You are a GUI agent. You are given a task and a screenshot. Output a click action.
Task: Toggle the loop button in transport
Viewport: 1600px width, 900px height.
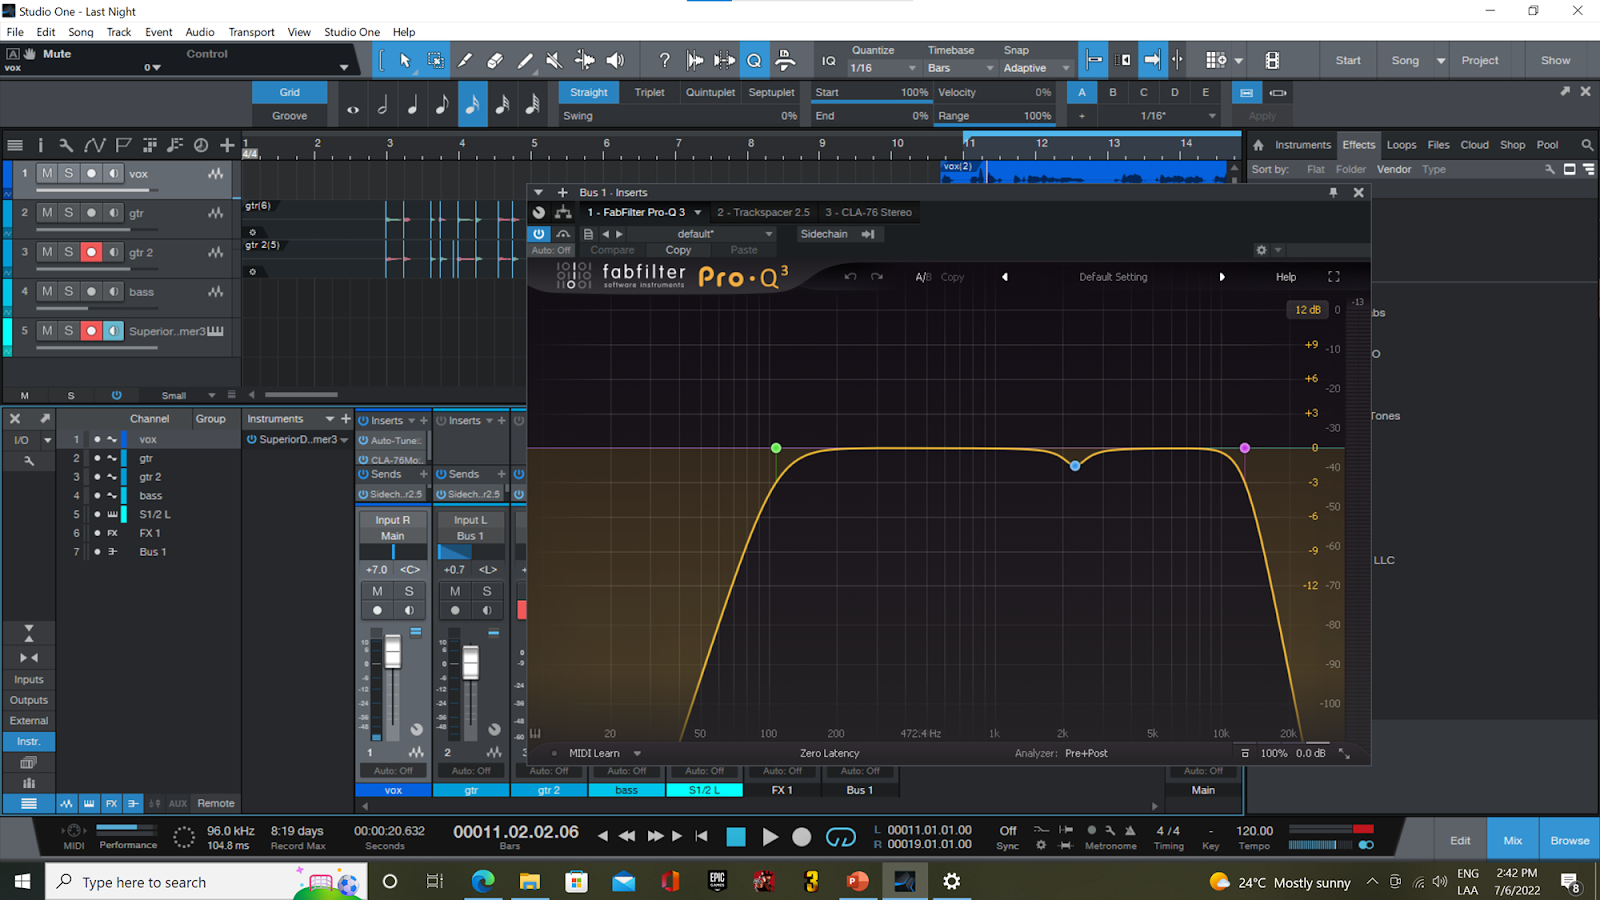(841, 837)
